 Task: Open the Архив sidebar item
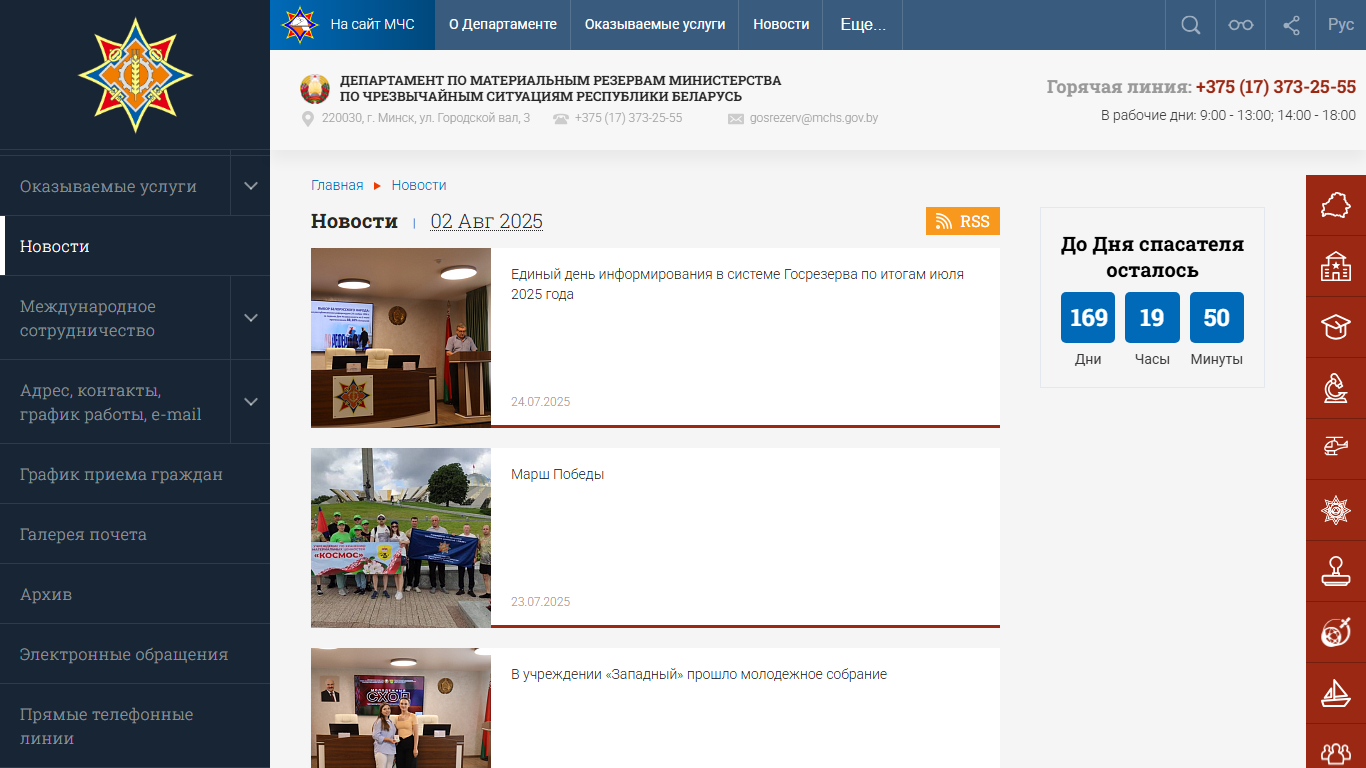tap(135, 594)
